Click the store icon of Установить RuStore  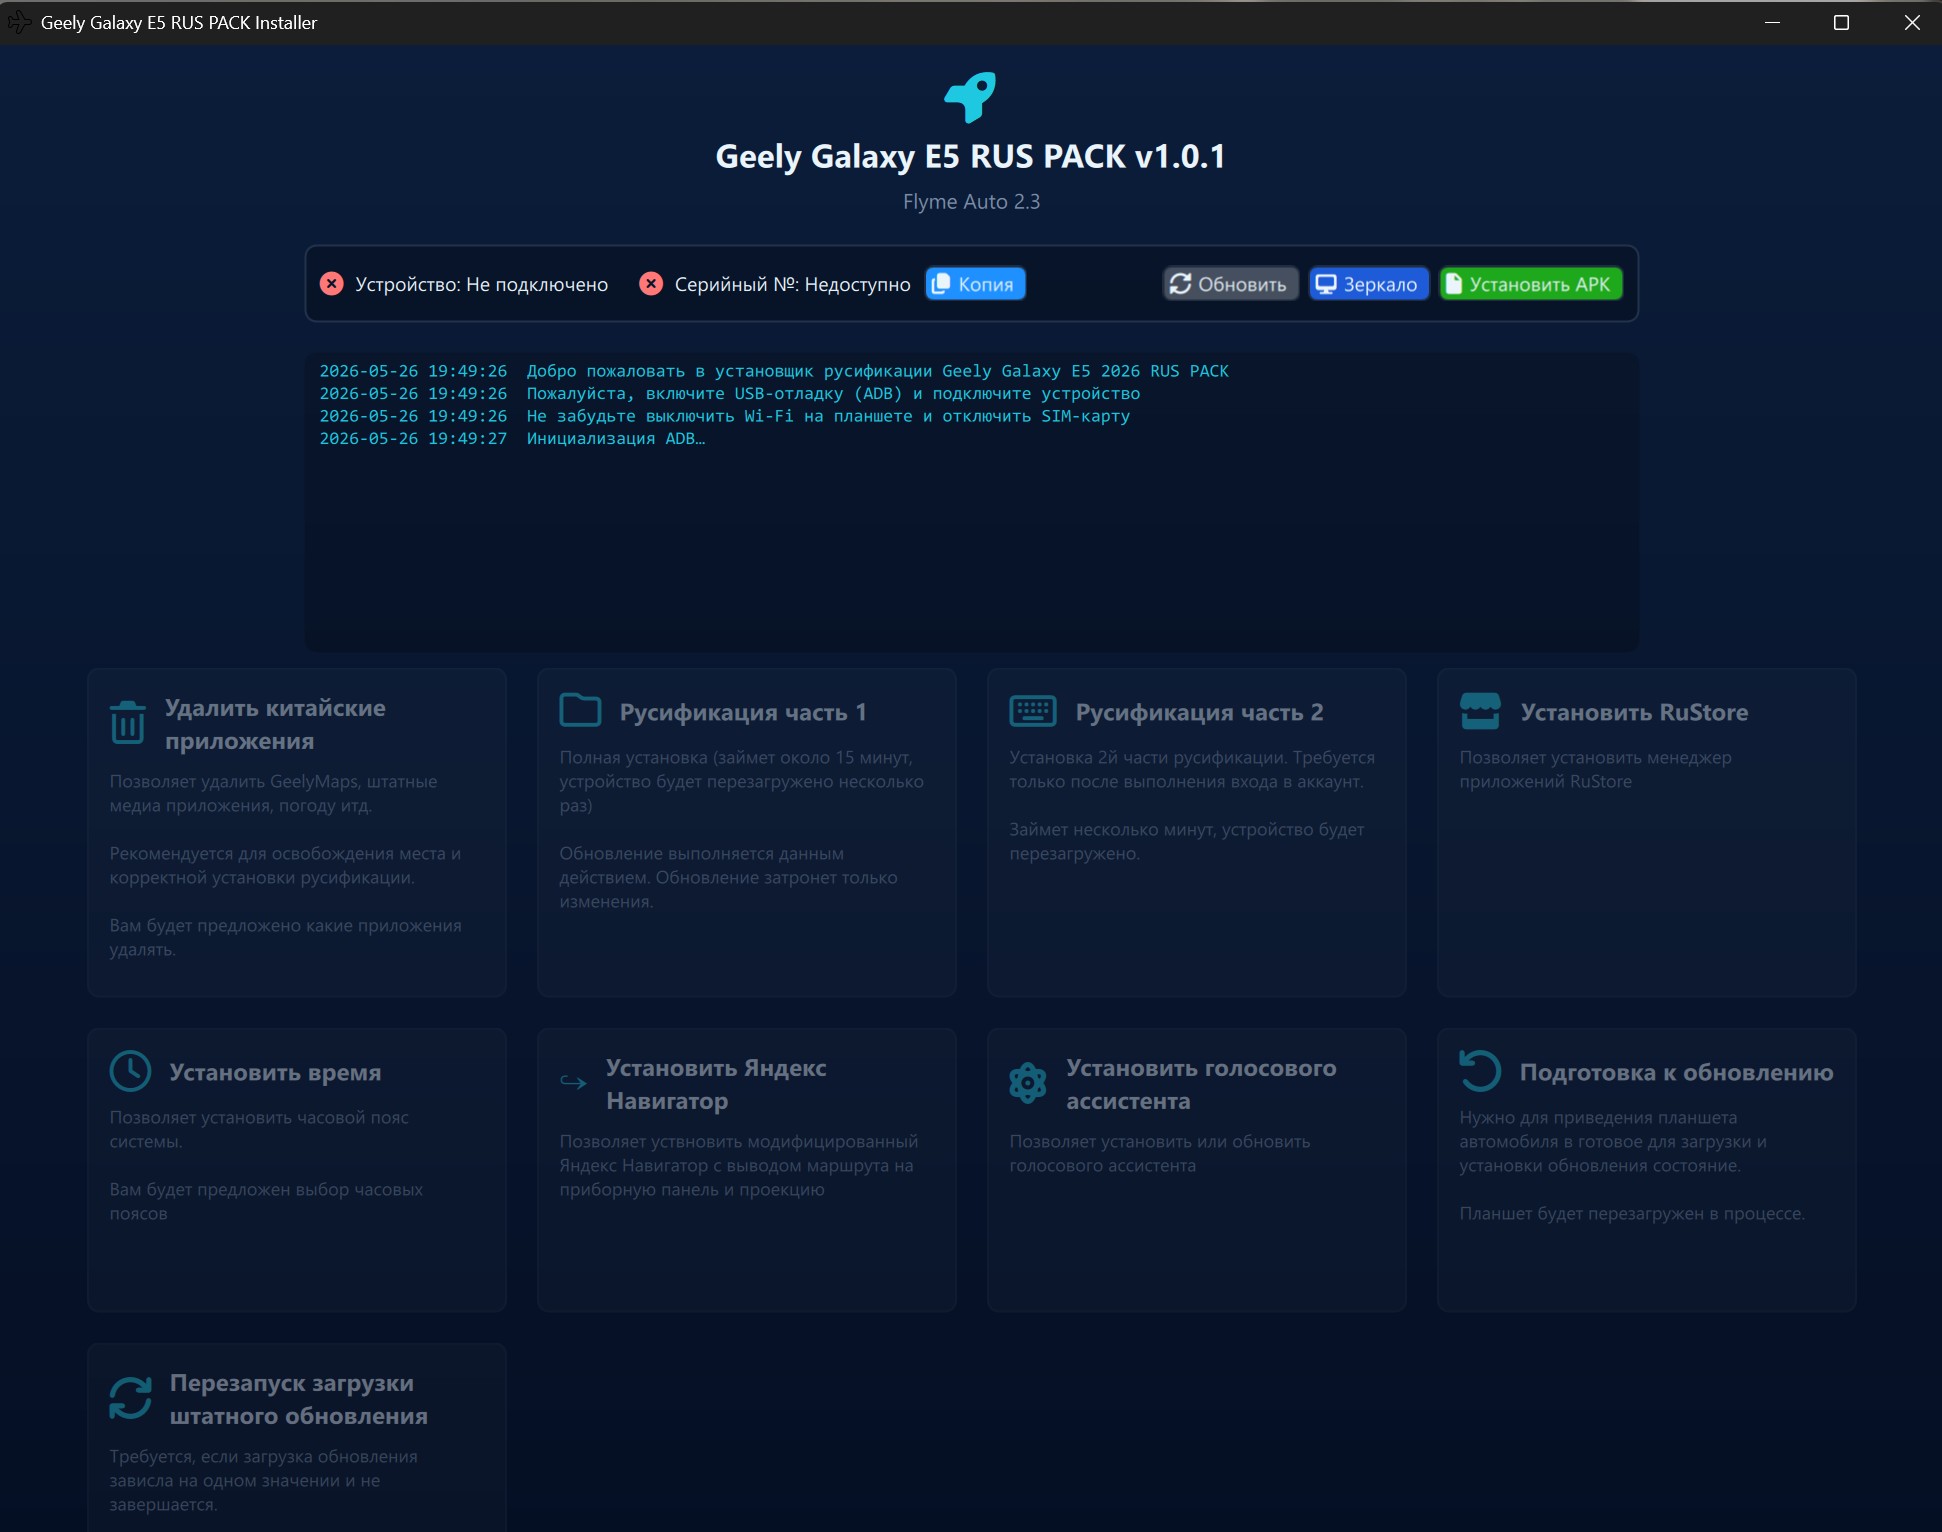tap(1480, 711)
